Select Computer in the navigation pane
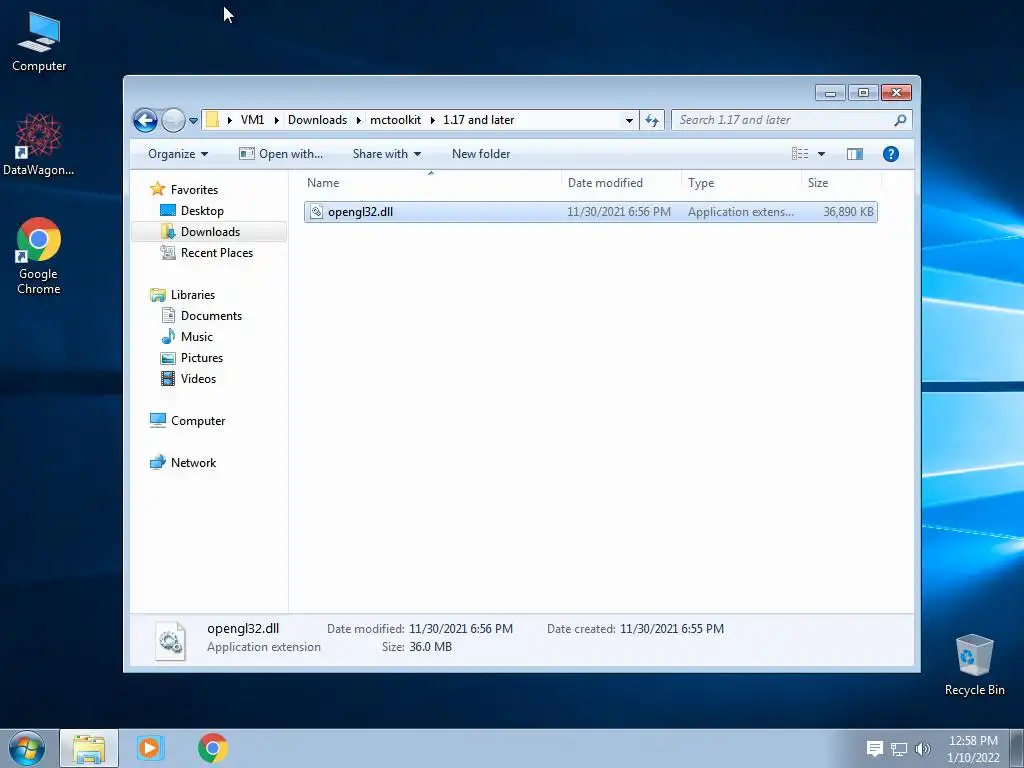Screen dimensions: 1024x768 [x=198, y=421]
